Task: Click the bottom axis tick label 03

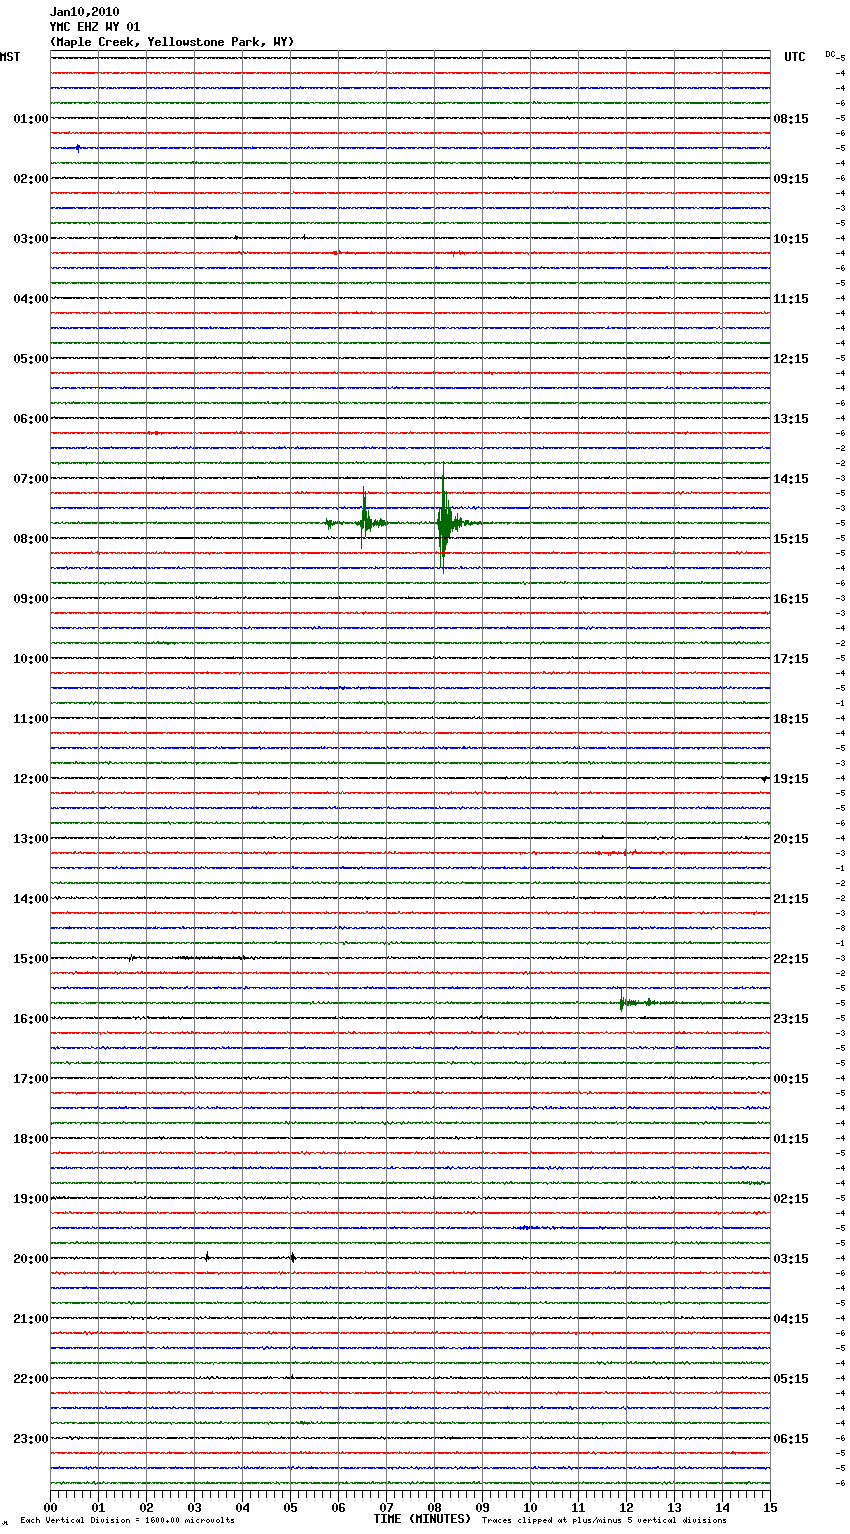Action: tap(194, 1507)
